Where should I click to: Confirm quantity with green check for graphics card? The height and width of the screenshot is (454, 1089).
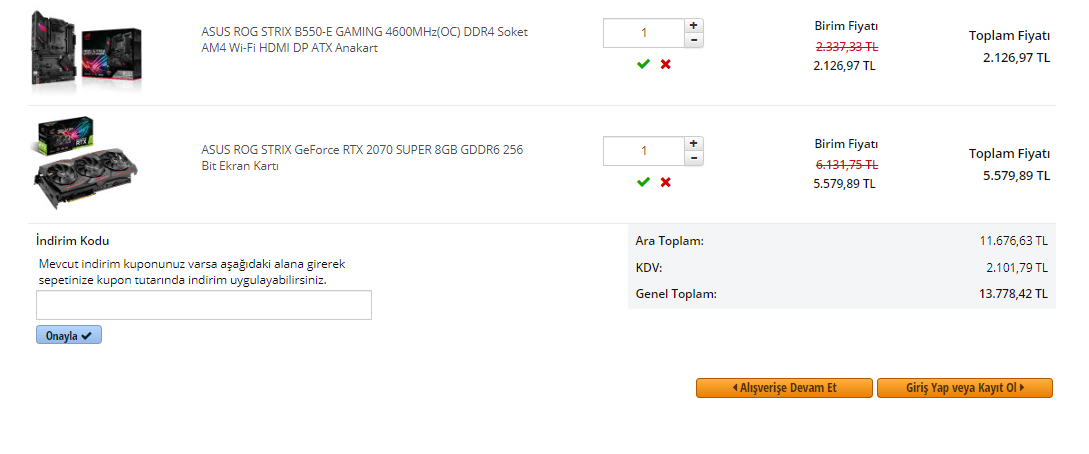point(643,182)
